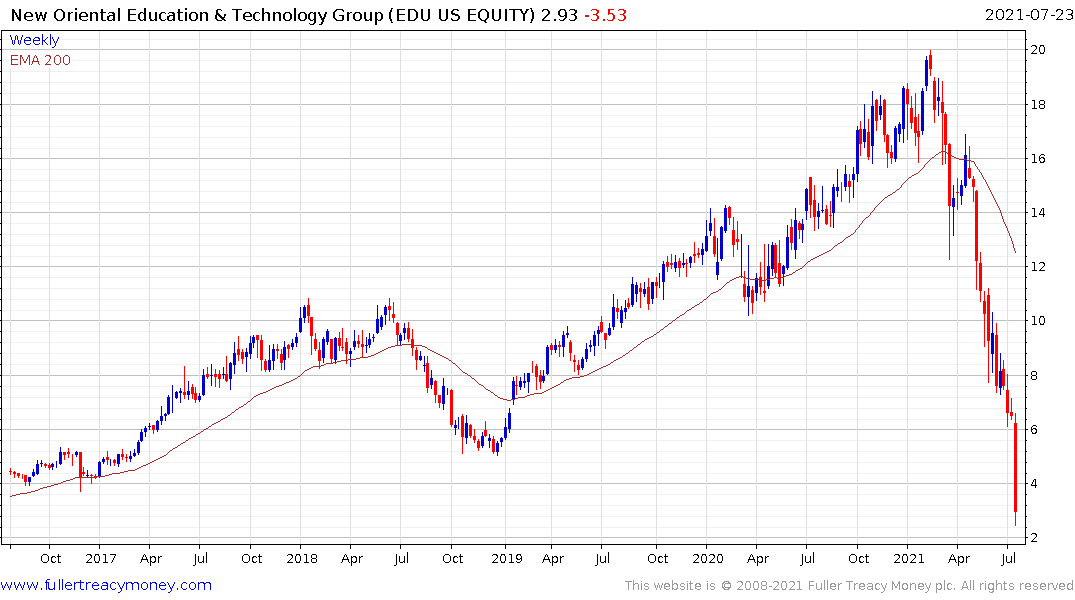
Task: Click the 12 price axis label
Action: (1038, 267)
